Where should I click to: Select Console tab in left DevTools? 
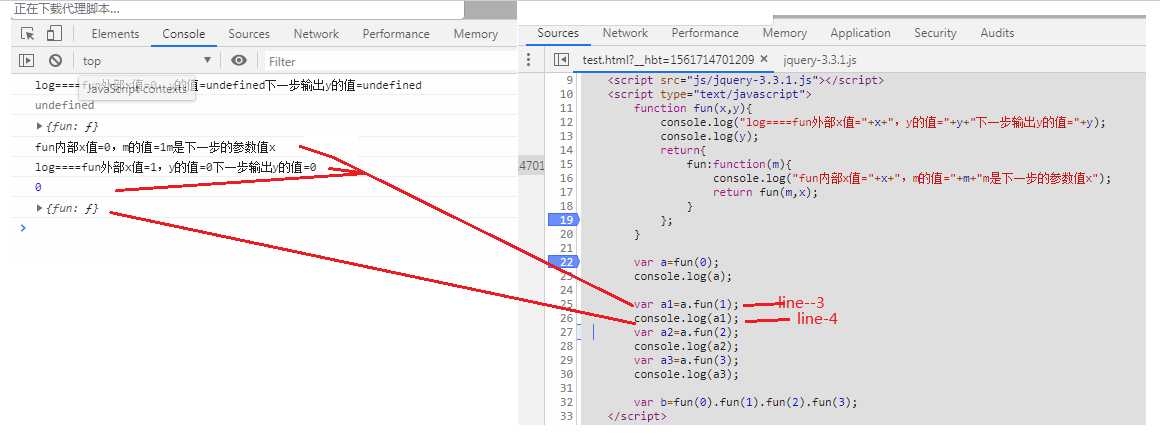tap(183, 34)
